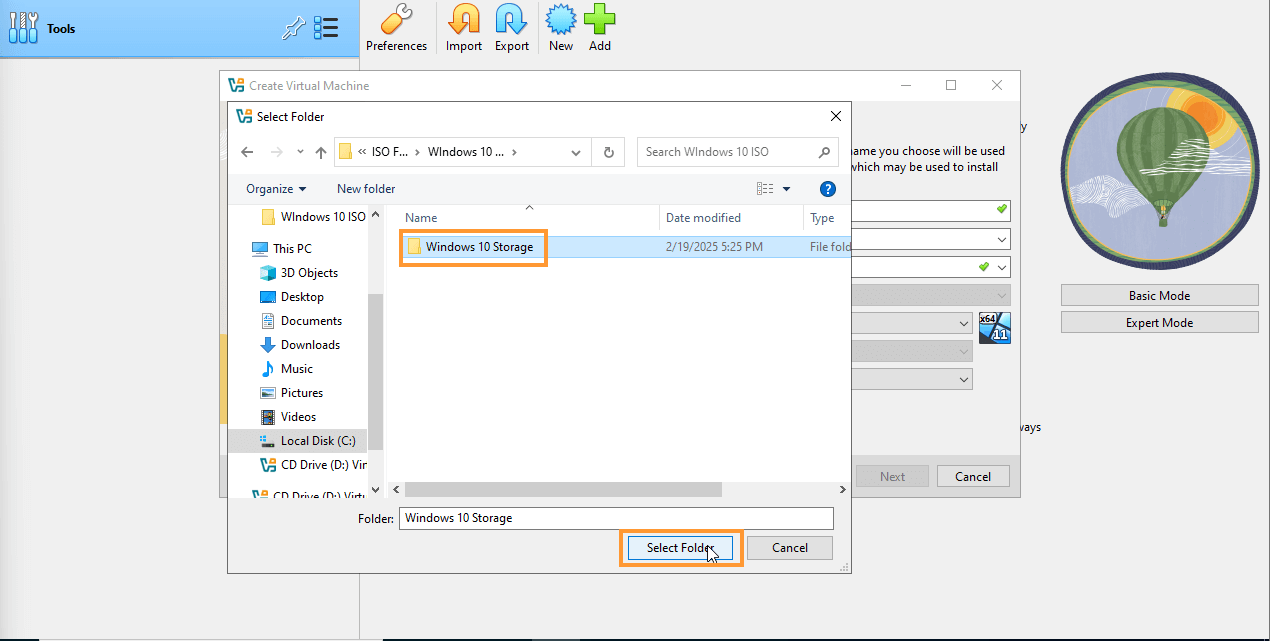Open the view options dropdown arrow
Viewport: 1270px width, 641px height.
click(x=786, y=189)
